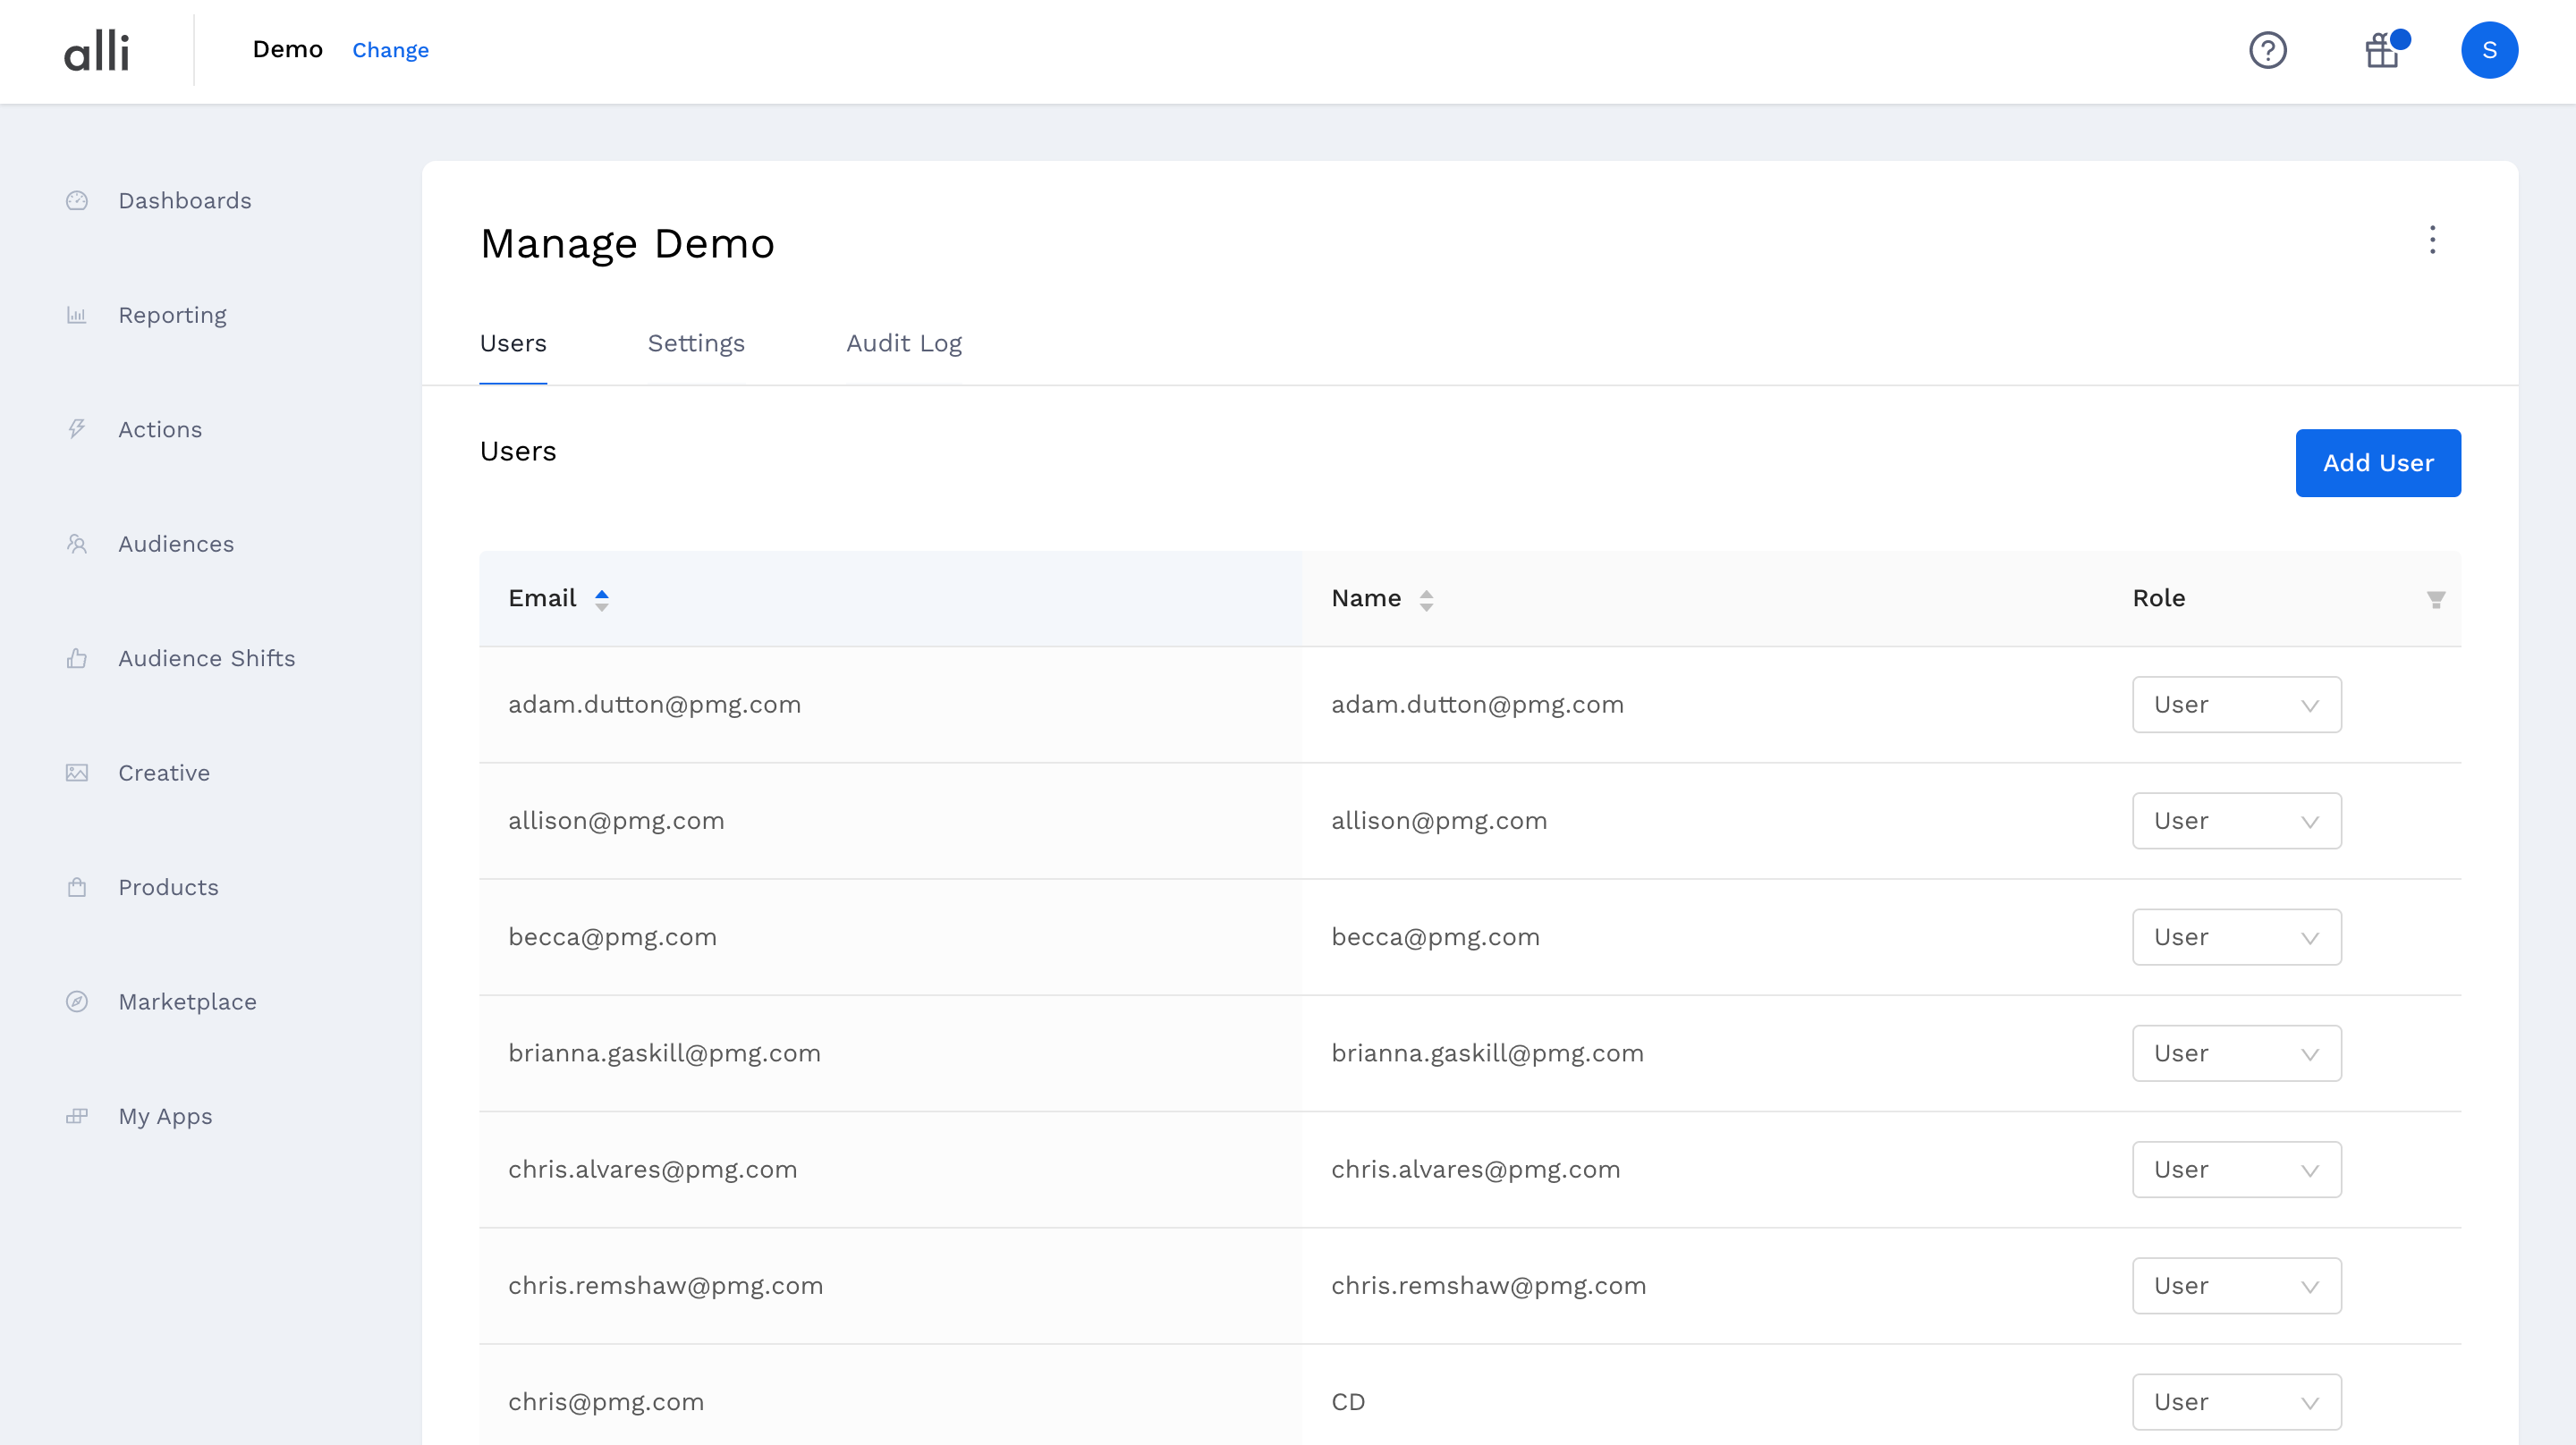Toggle Name column sort arrows
This screenshot has height=1445, width=2576.
pos(1426,599)
